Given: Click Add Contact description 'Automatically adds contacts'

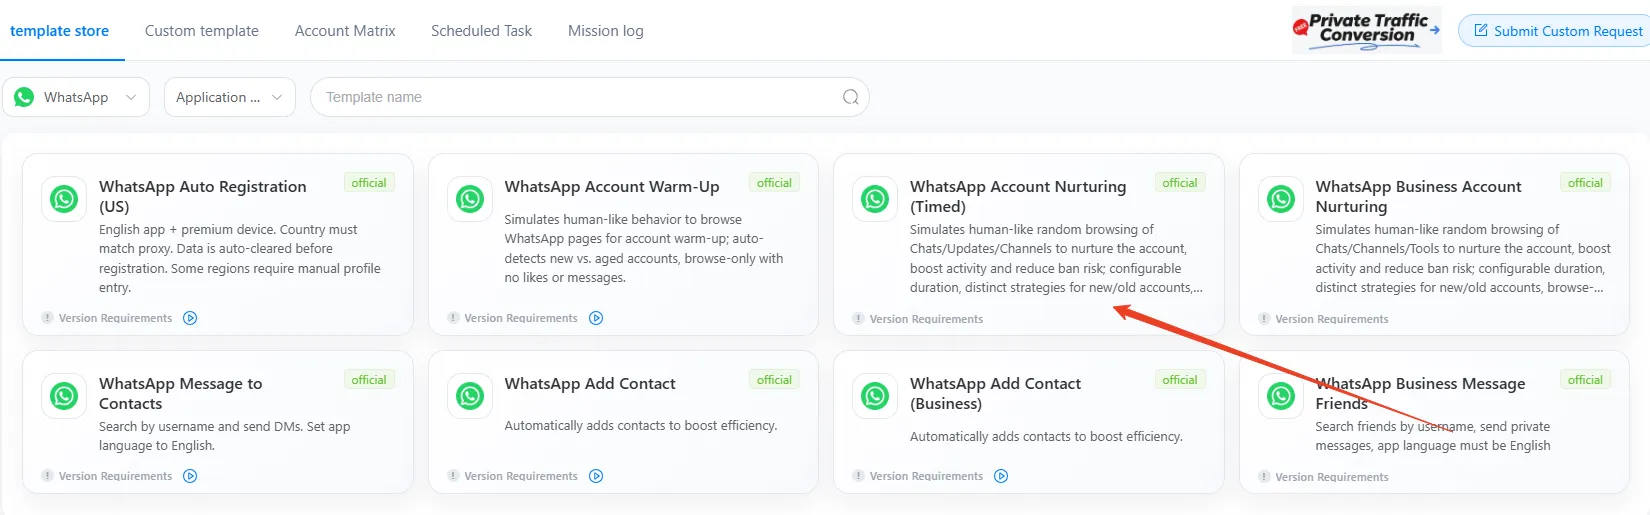Looking at the screenshot, I should pyautogui.click(x=640, y=425).
